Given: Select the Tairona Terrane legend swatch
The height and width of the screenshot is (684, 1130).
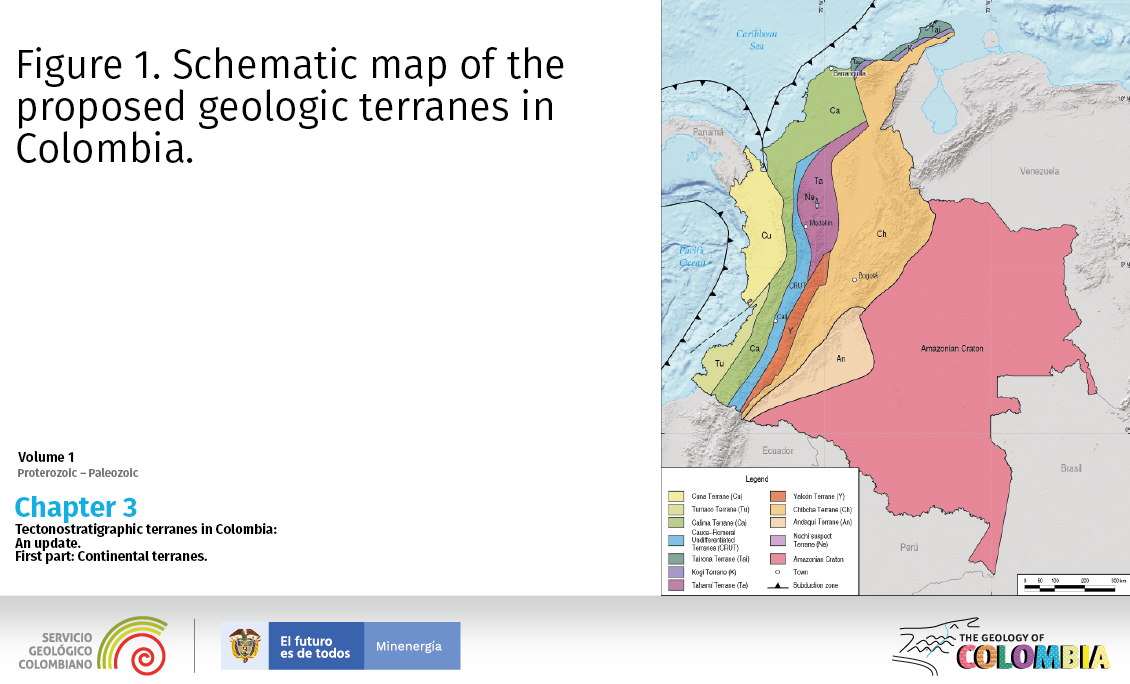Looking at the screenshot, I should coord(676,559).
